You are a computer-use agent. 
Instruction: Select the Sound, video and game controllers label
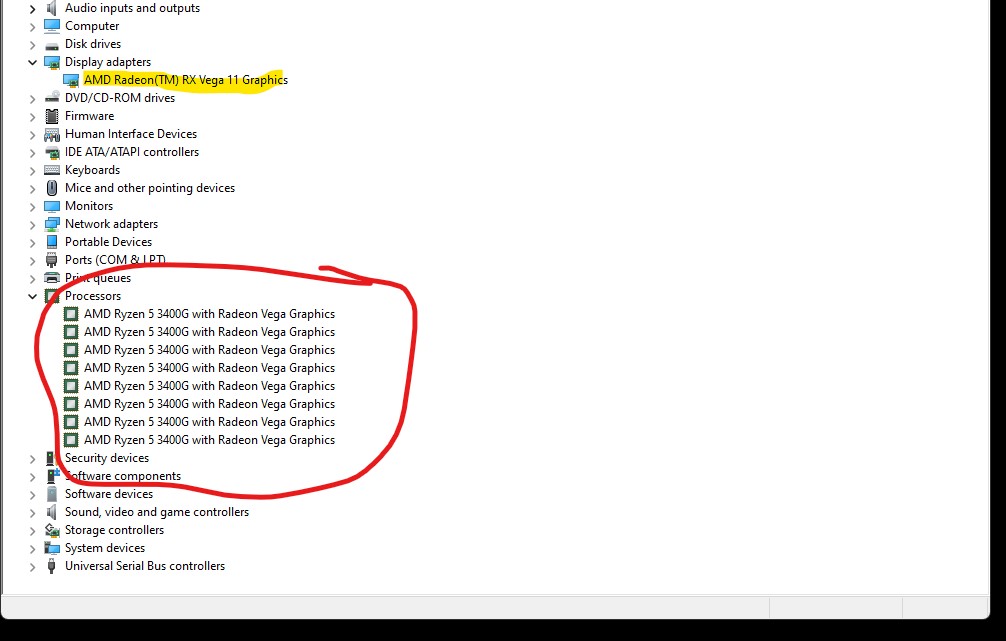156,512
